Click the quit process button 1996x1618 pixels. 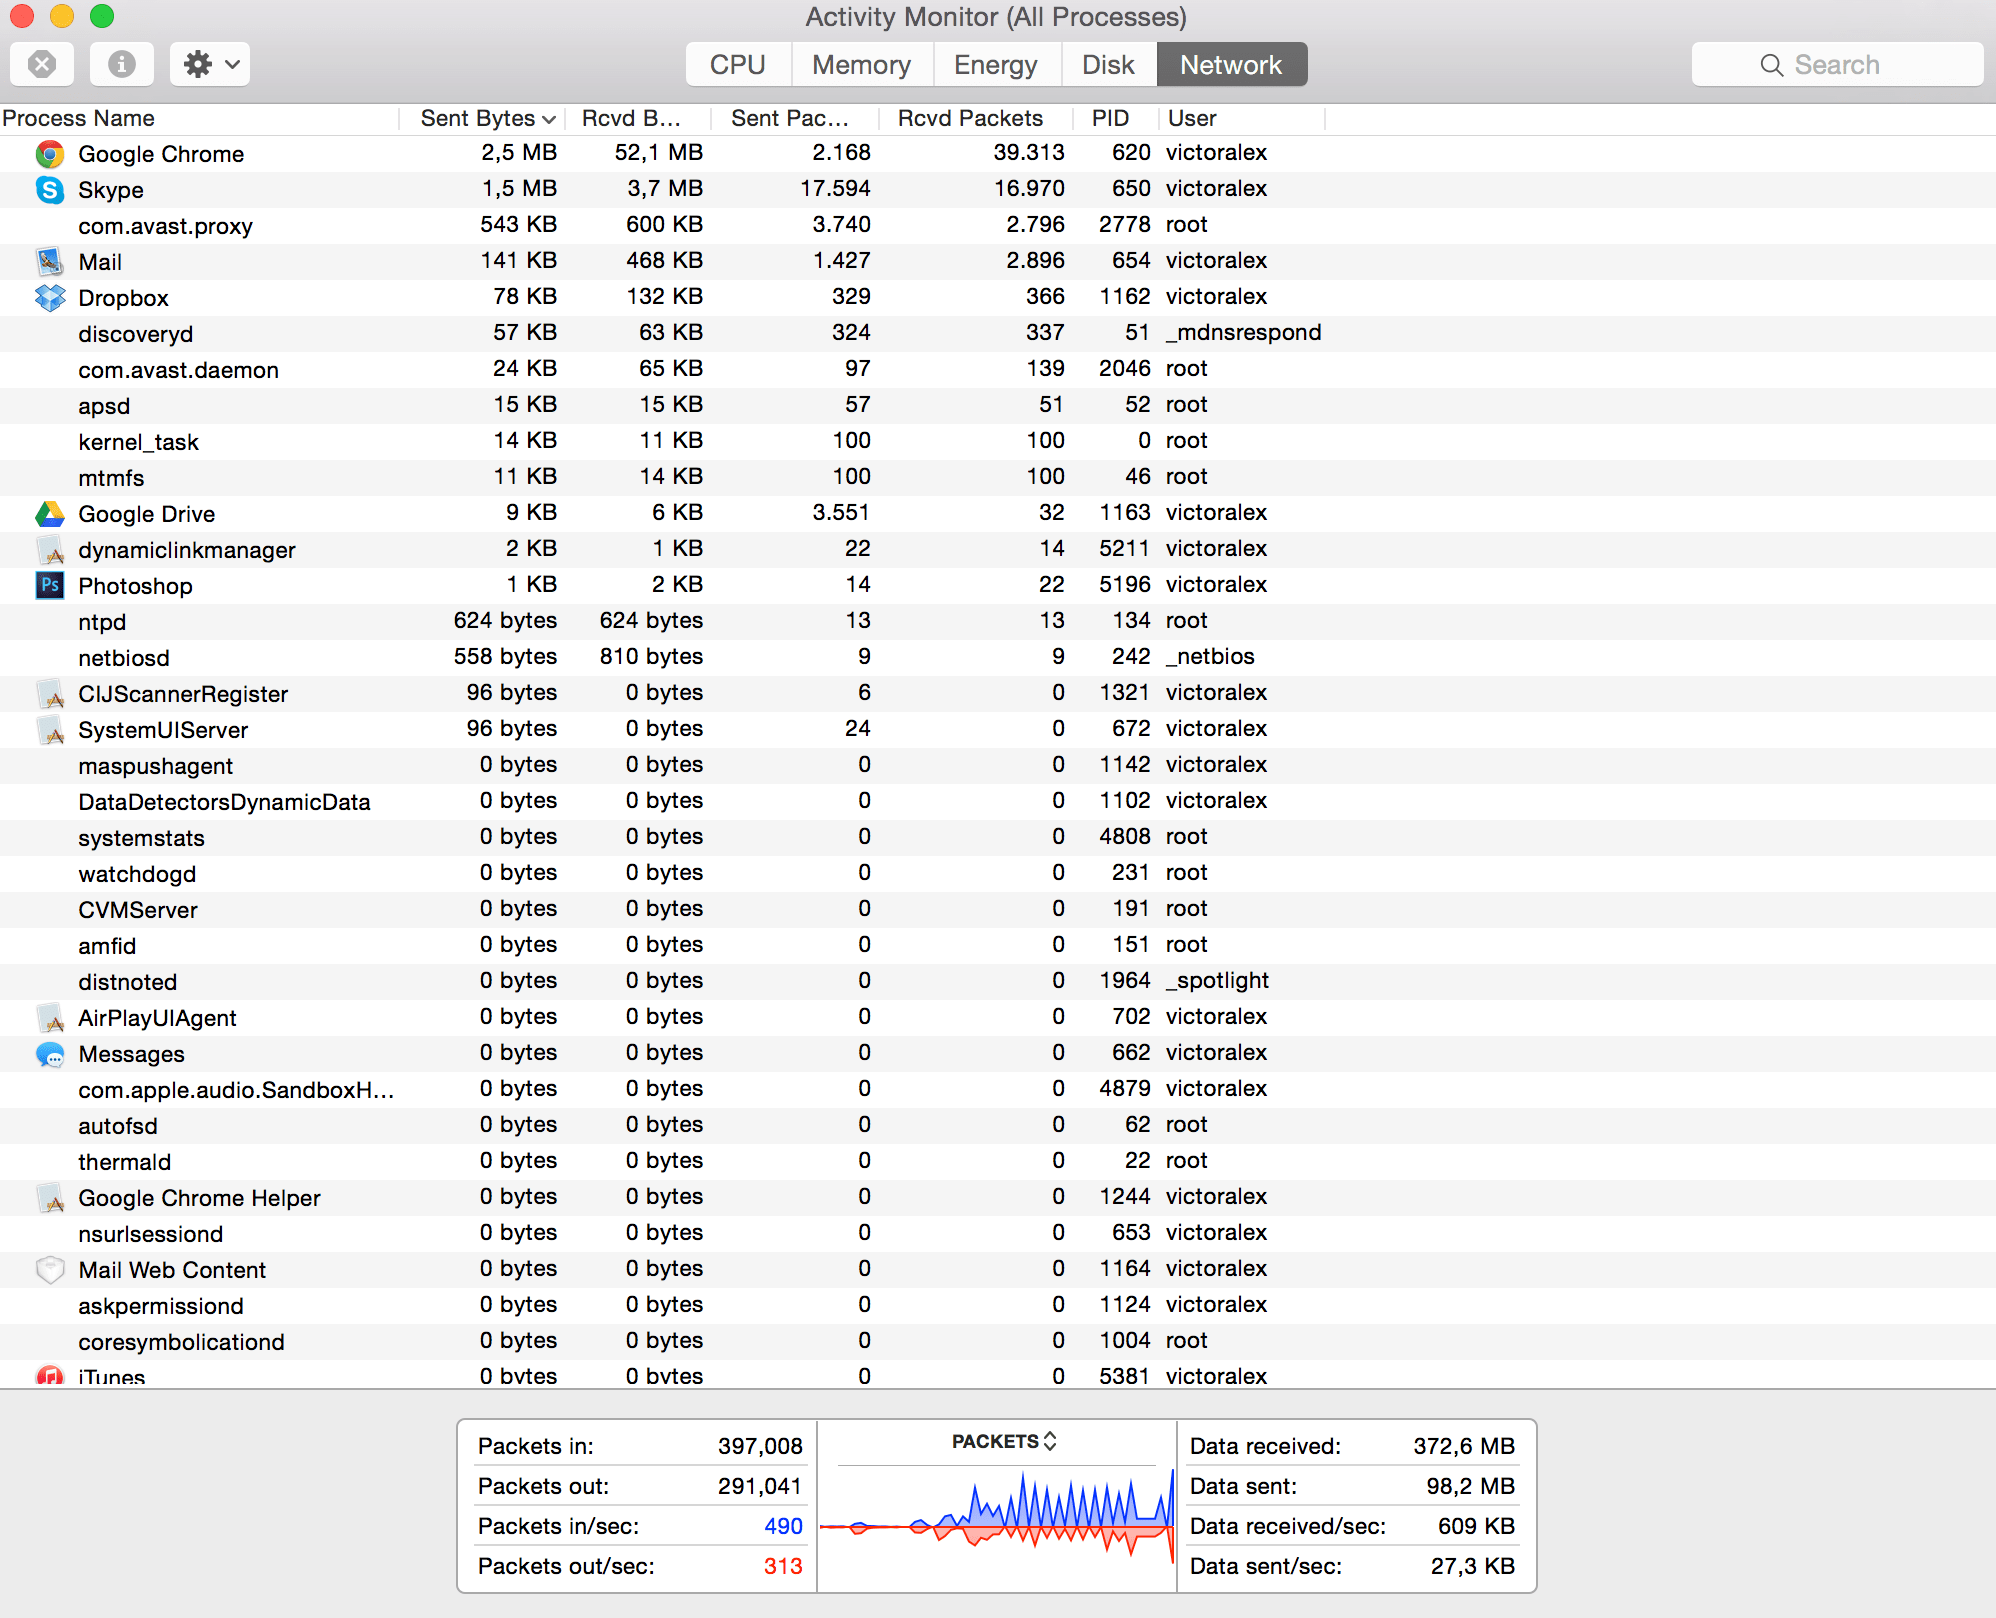pyautogui.click(x=41, y=63)
